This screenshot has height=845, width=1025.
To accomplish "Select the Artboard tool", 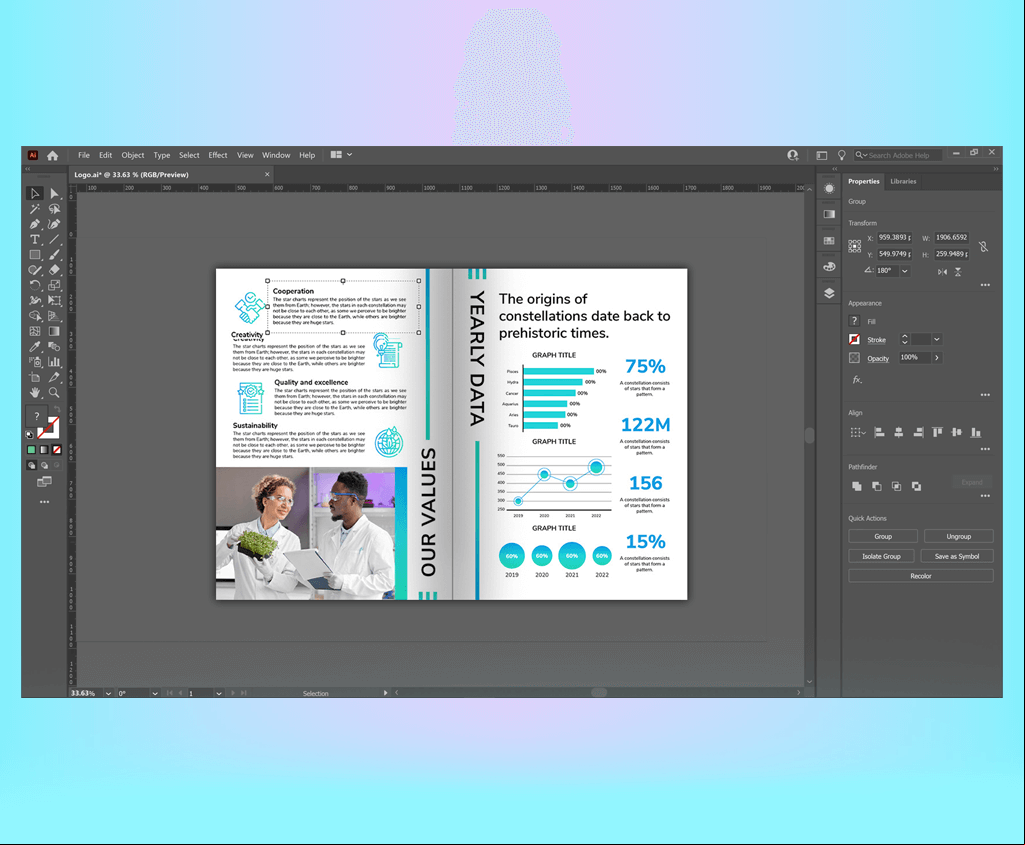I will [35, 377].
